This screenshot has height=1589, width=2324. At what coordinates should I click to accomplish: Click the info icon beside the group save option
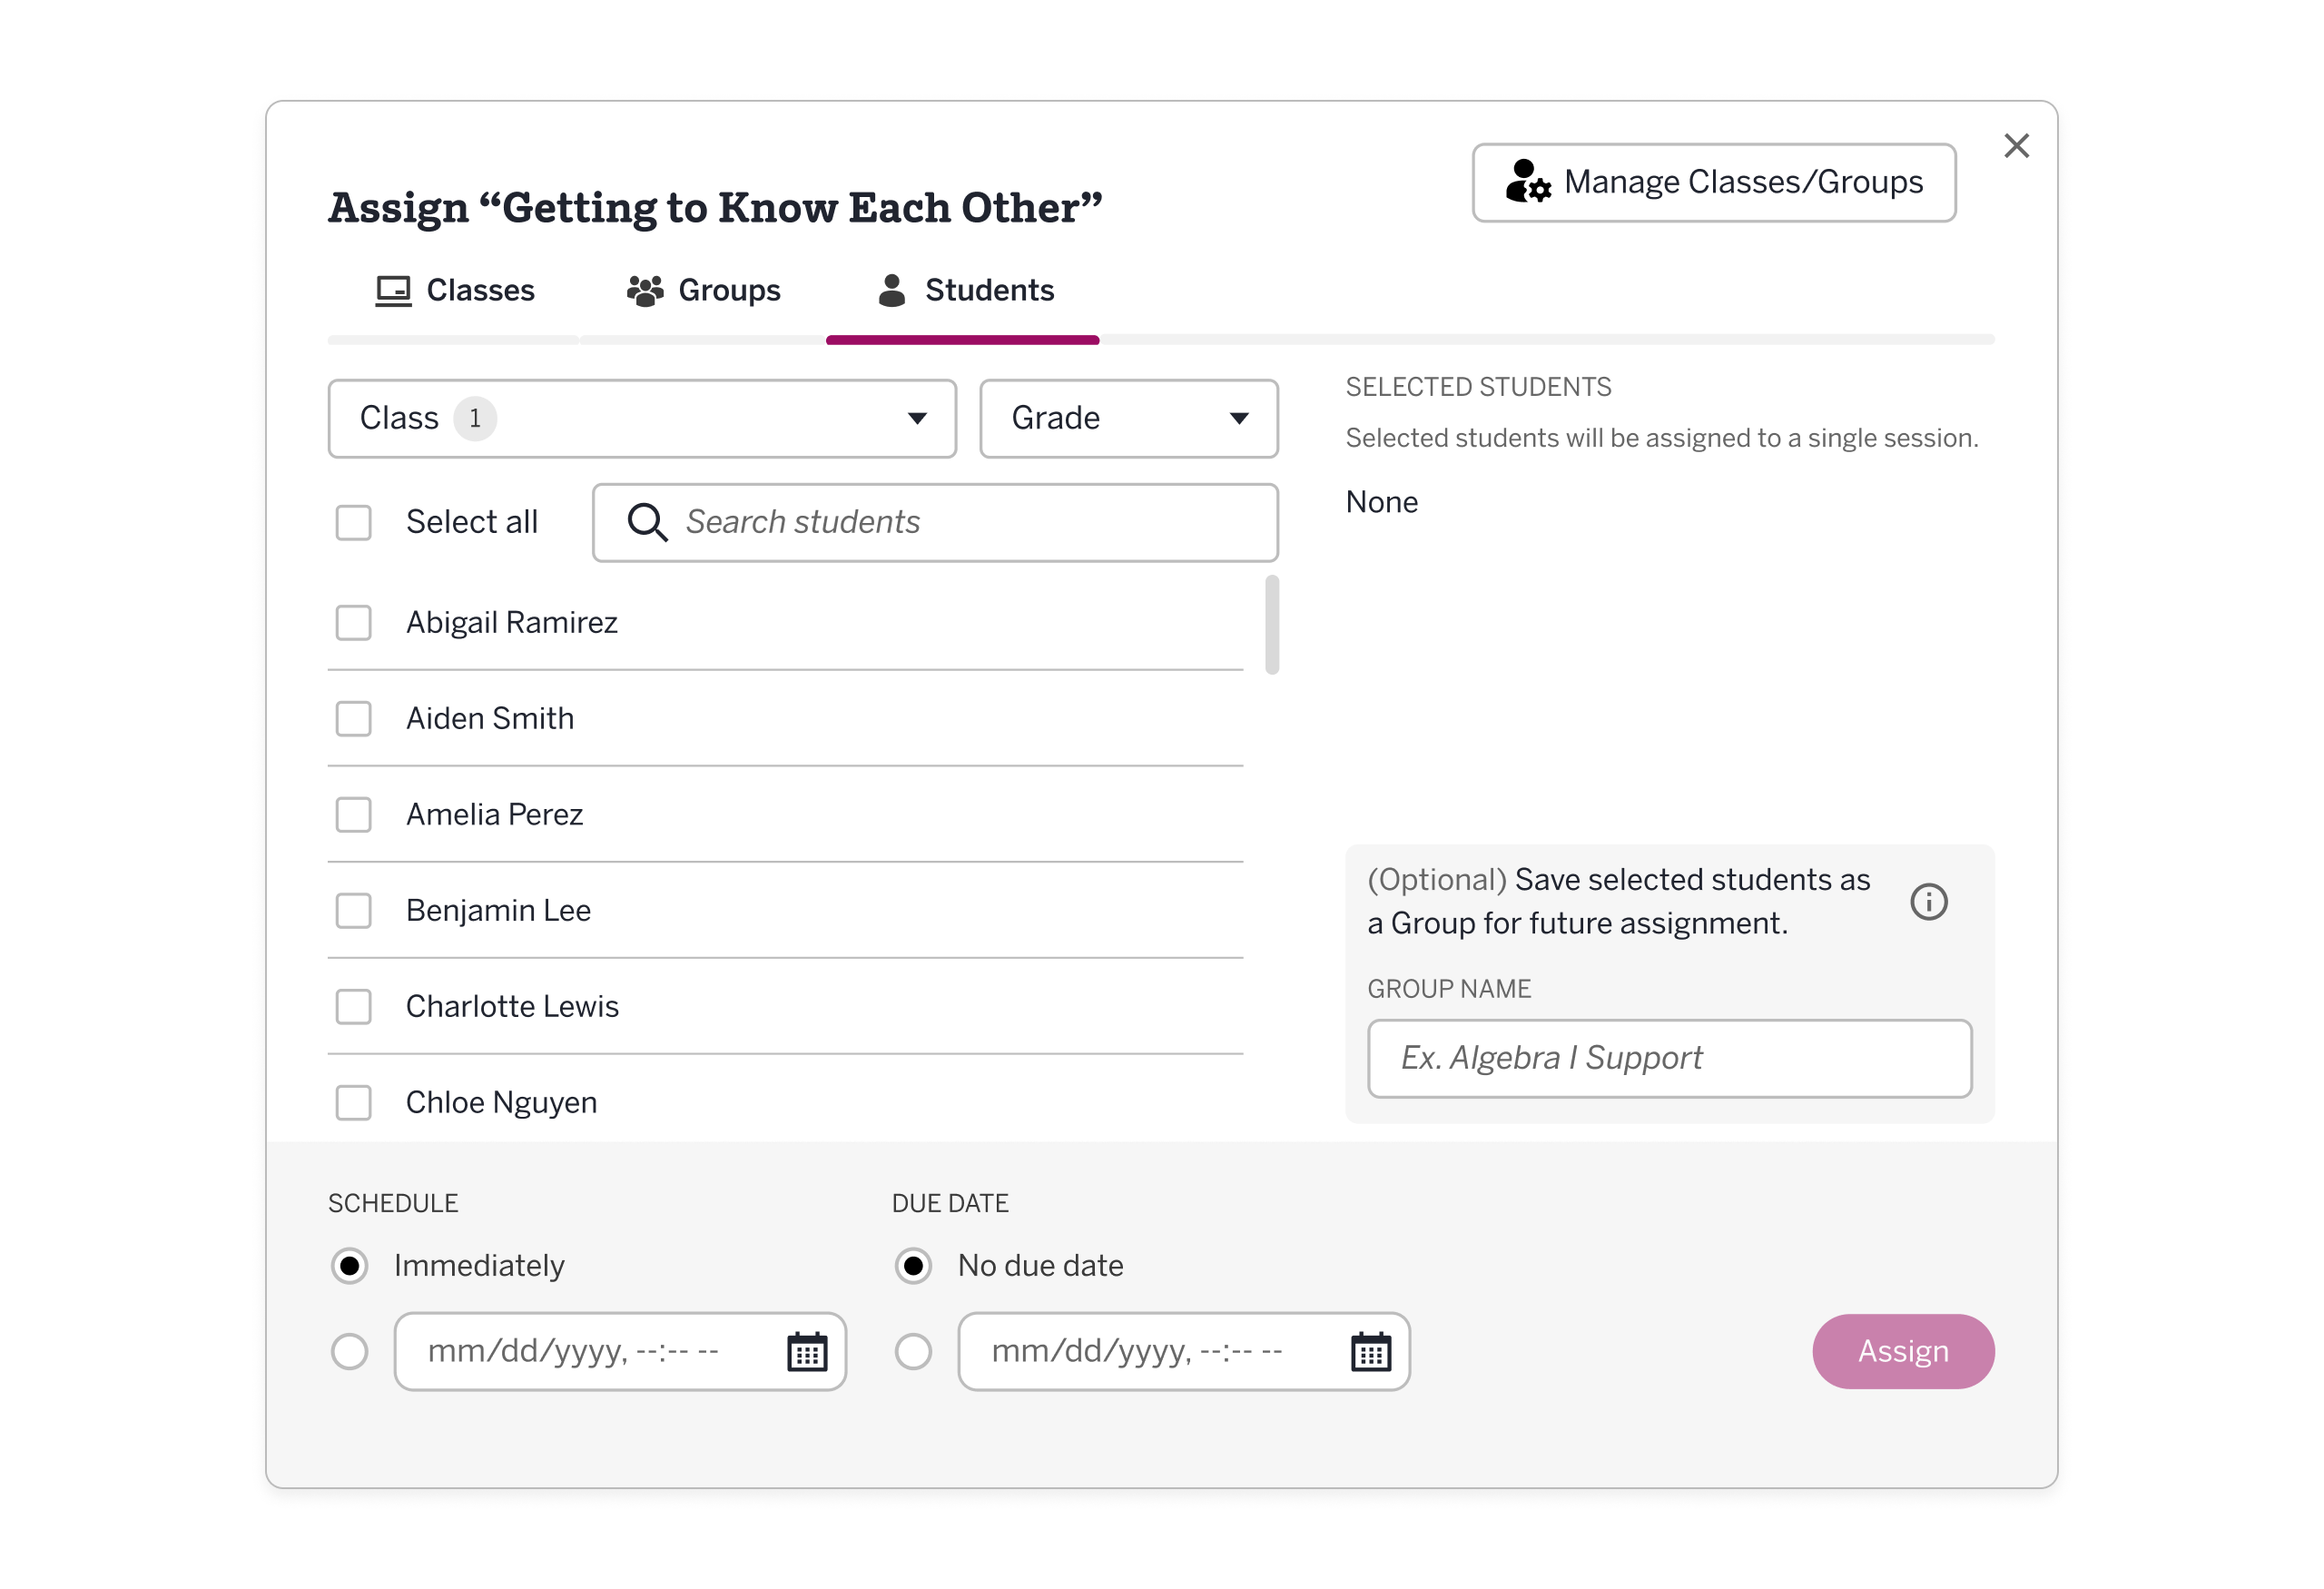click(x=1931, y=901)
